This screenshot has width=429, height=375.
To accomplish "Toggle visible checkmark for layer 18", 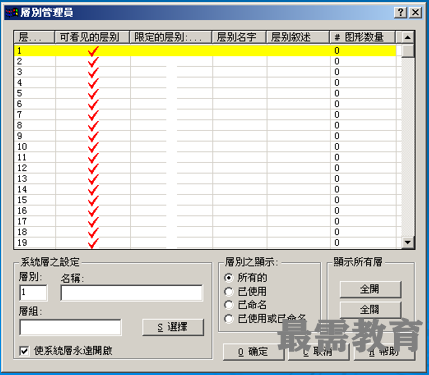I will click(x=93, y=232).
